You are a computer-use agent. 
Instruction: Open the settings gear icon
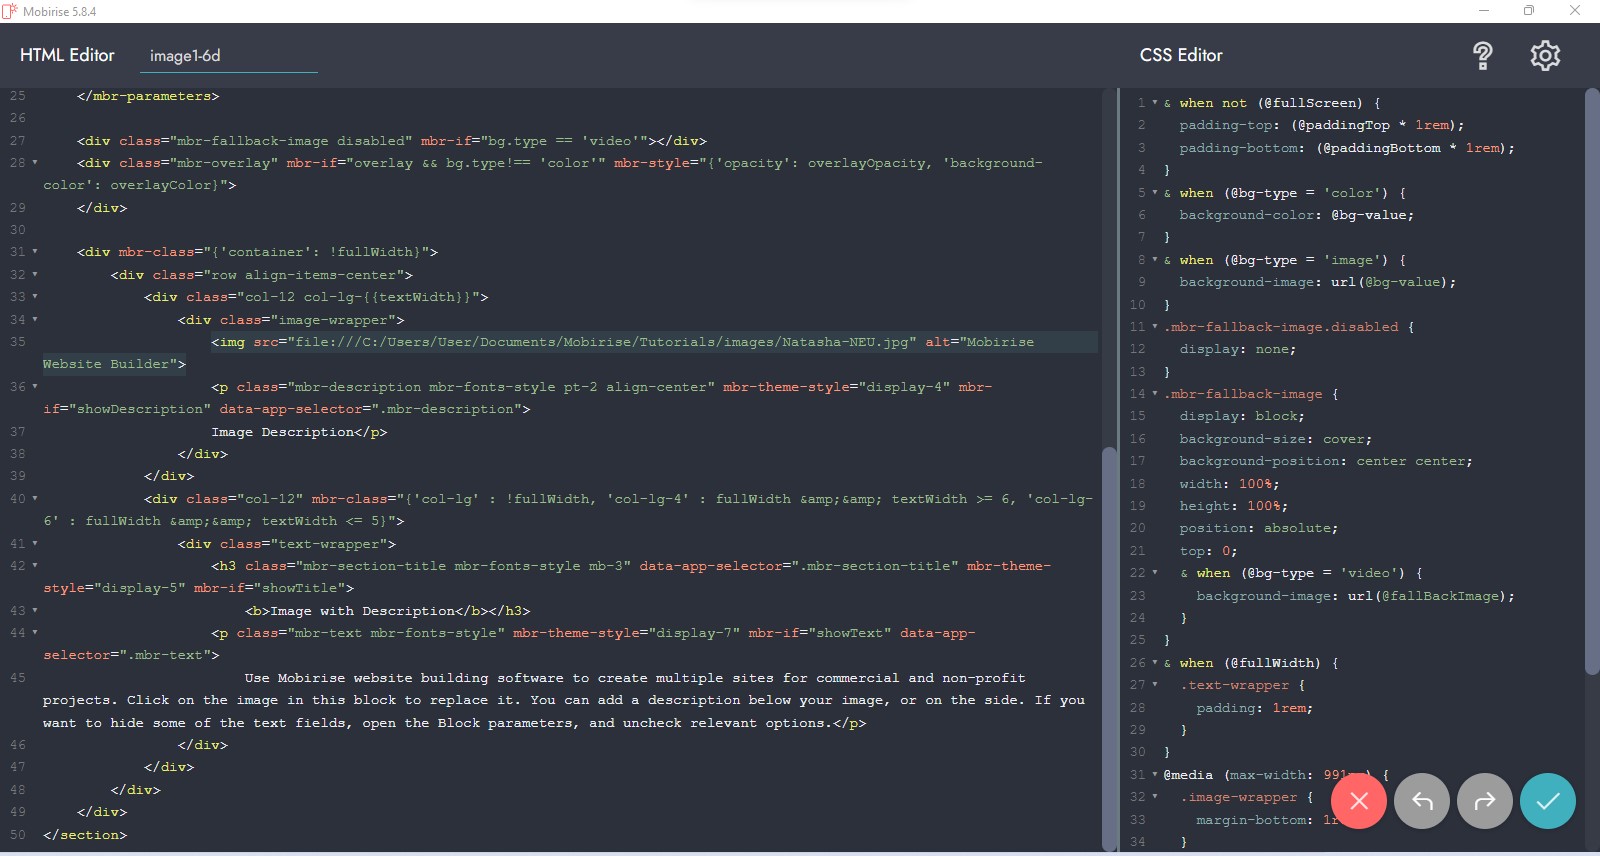(x=1545, y=56)
